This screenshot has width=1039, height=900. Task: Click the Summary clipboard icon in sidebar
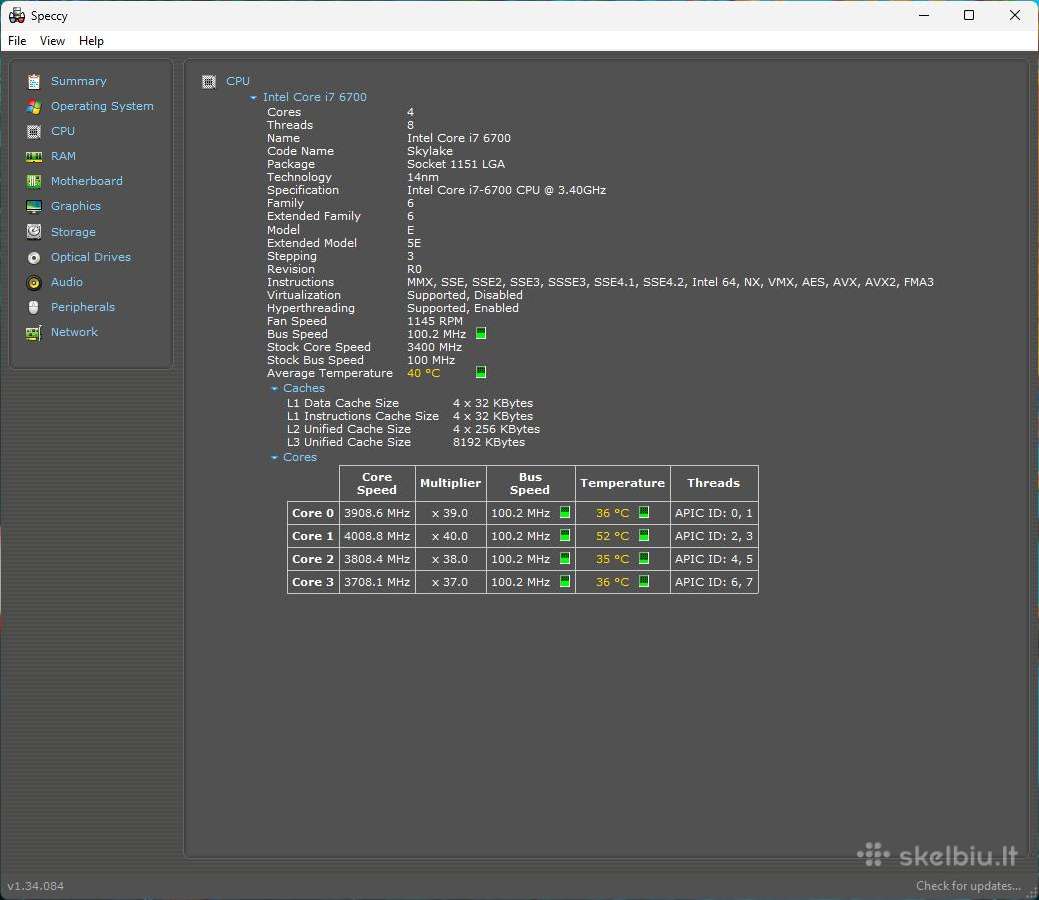pos(34,82)
